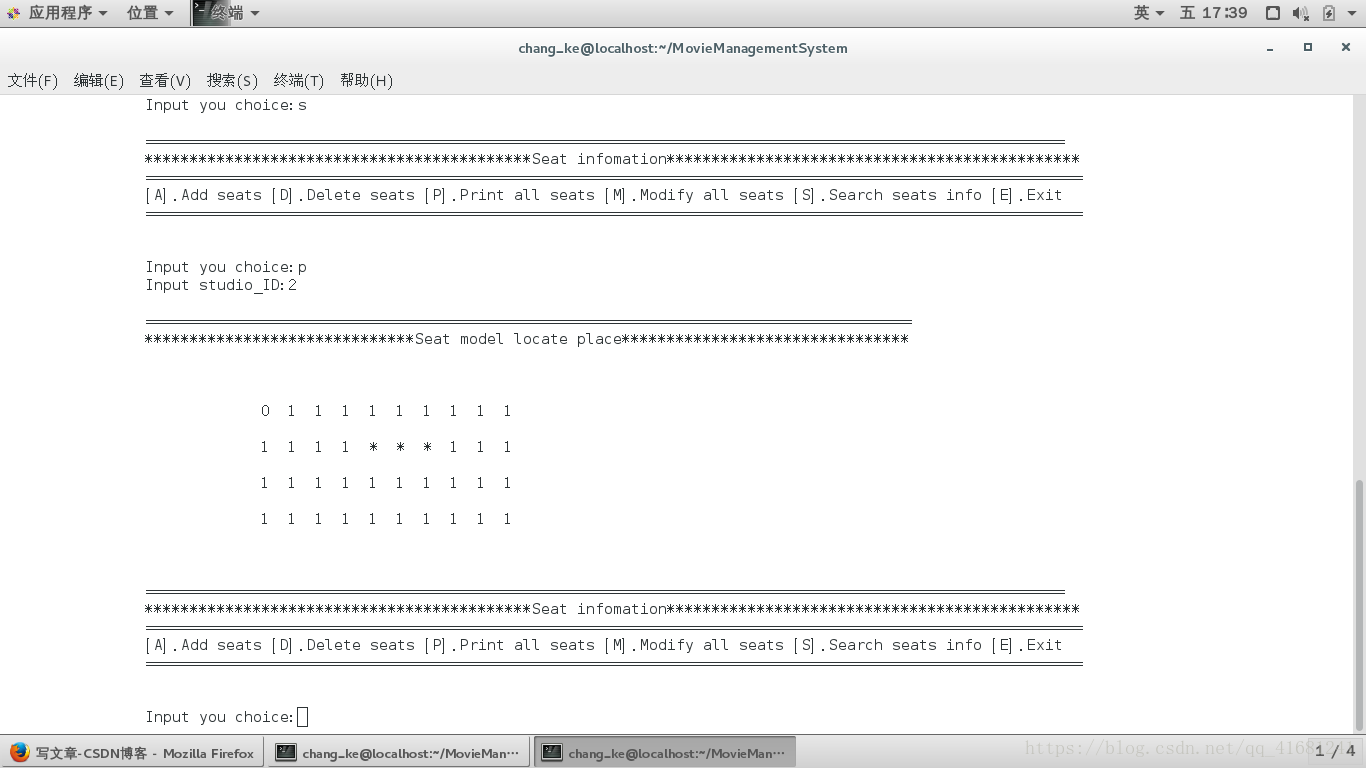Click '[D].Delete seats' in the lower menu line

pyautogui.click(x=343, y=645)
